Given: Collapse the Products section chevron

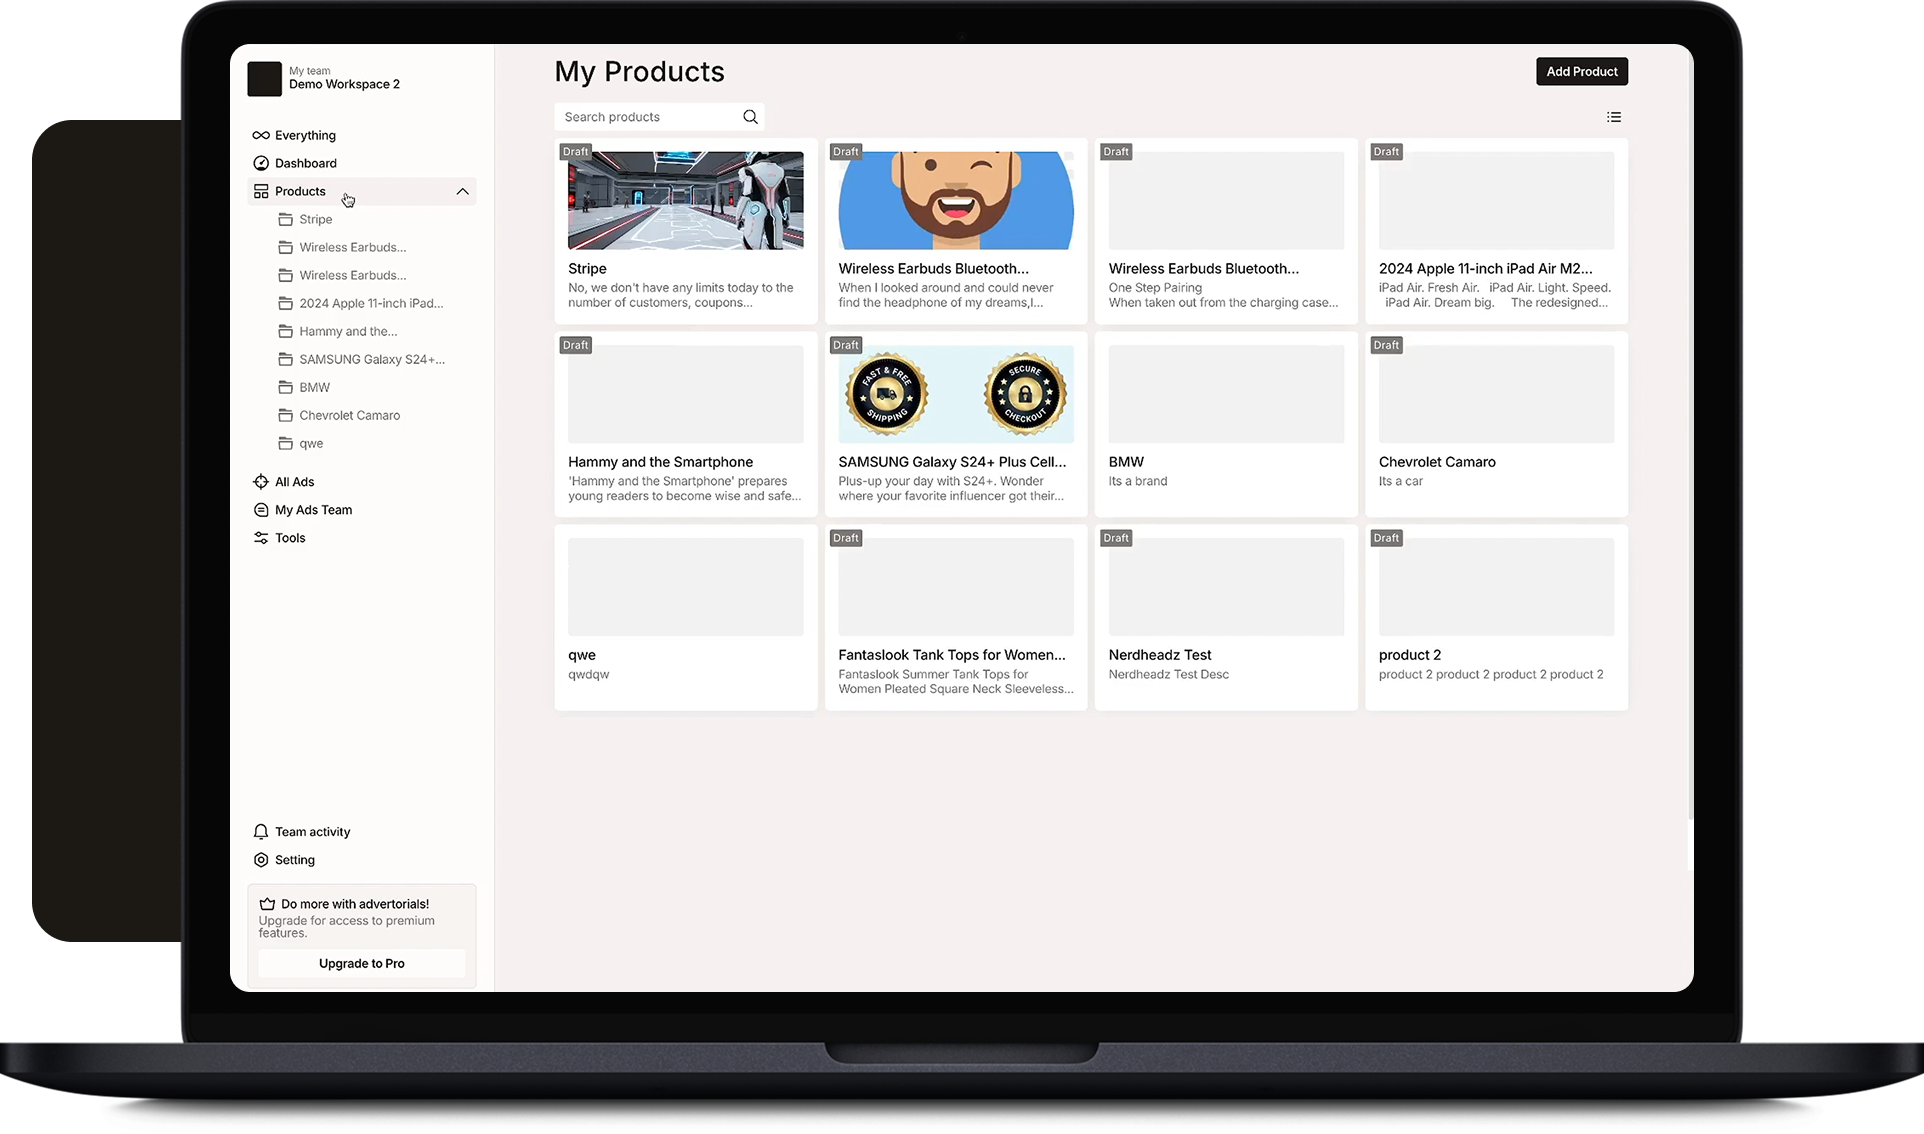Looking at the screenshot, I should coord(462,191).
